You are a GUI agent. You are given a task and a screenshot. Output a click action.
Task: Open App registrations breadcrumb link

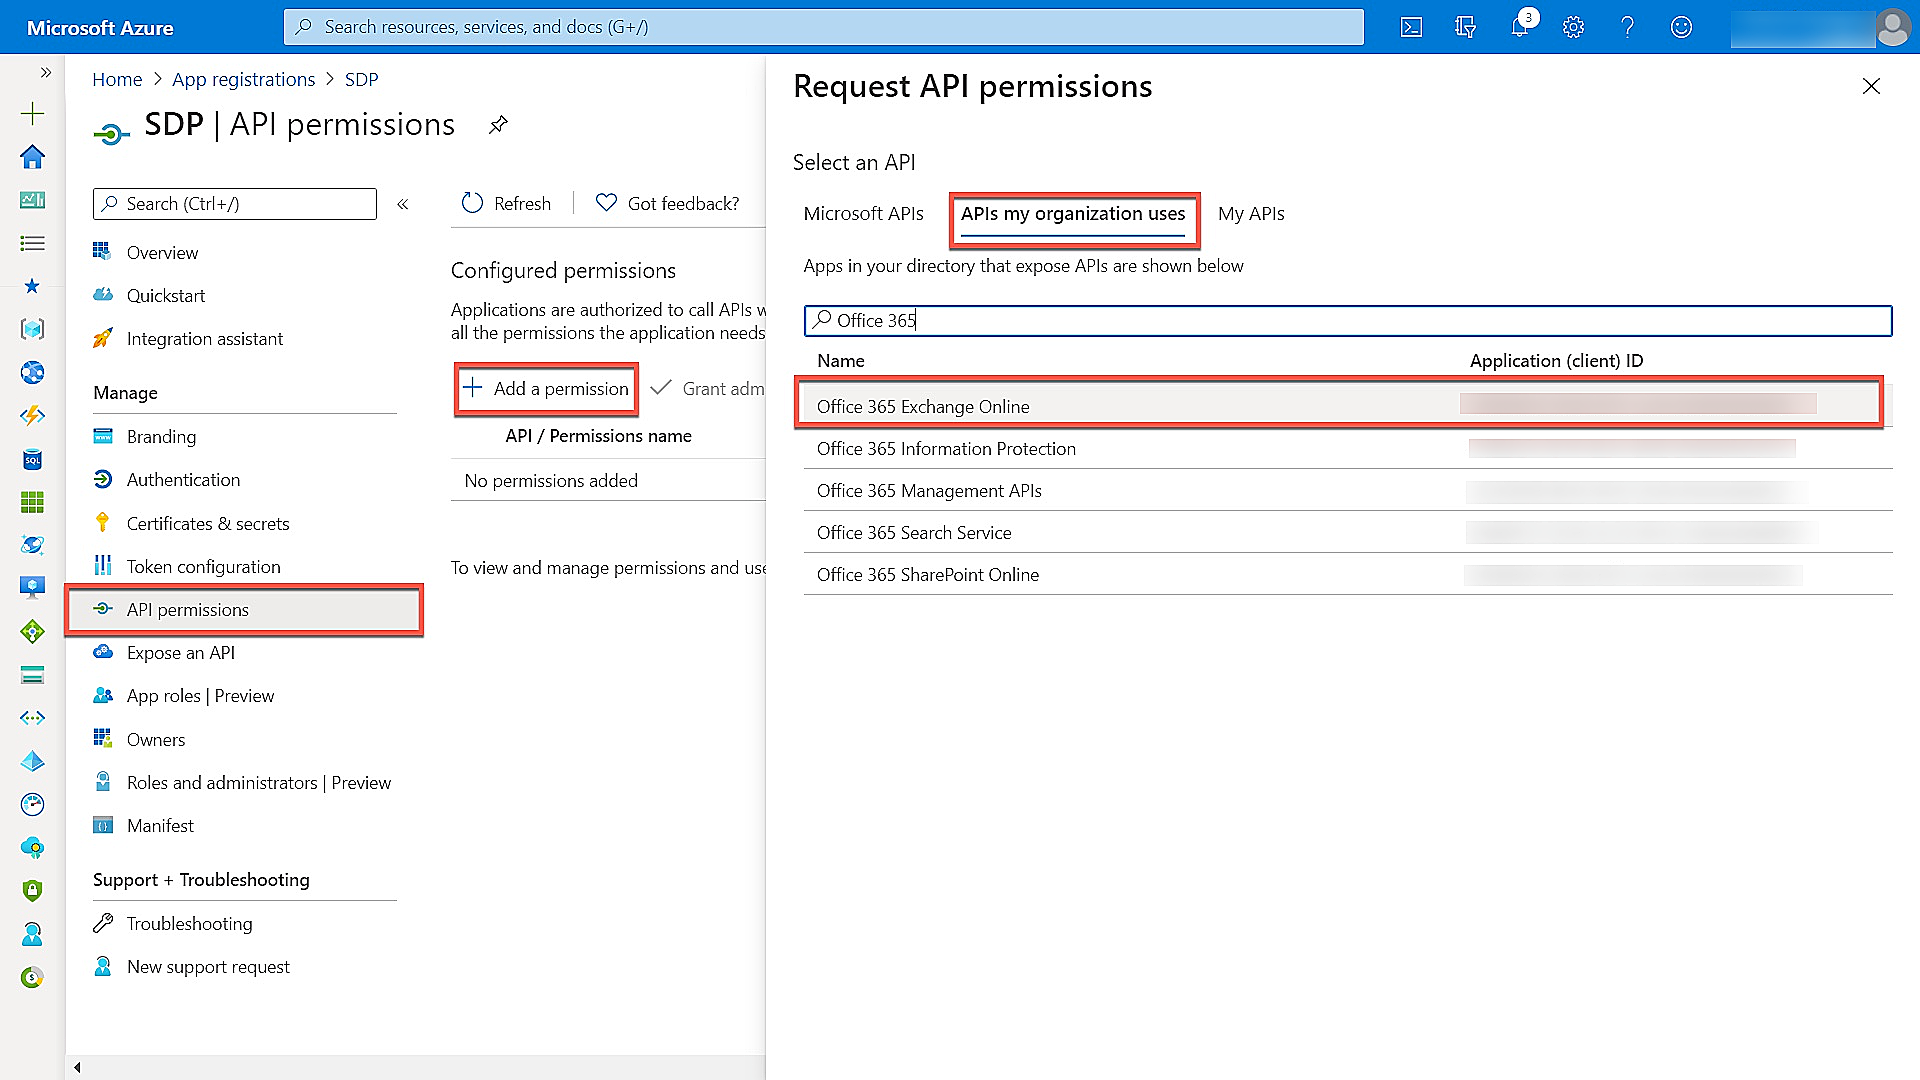pos(243,79)
